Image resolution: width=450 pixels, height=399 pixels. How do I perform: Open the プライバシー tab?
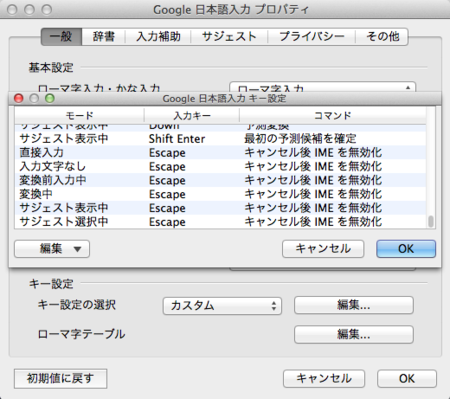point(312,36)
